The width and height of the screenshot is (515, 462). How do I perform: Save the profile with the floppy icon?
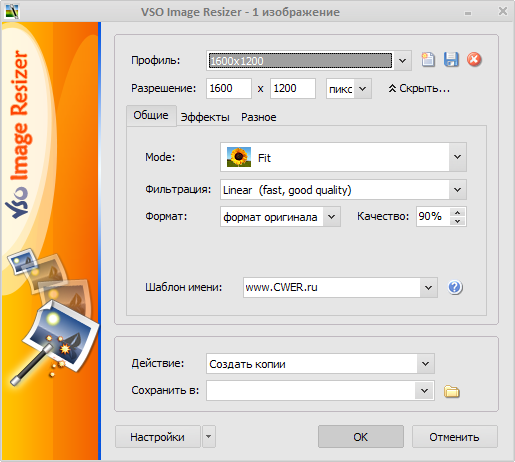point(451,60)
